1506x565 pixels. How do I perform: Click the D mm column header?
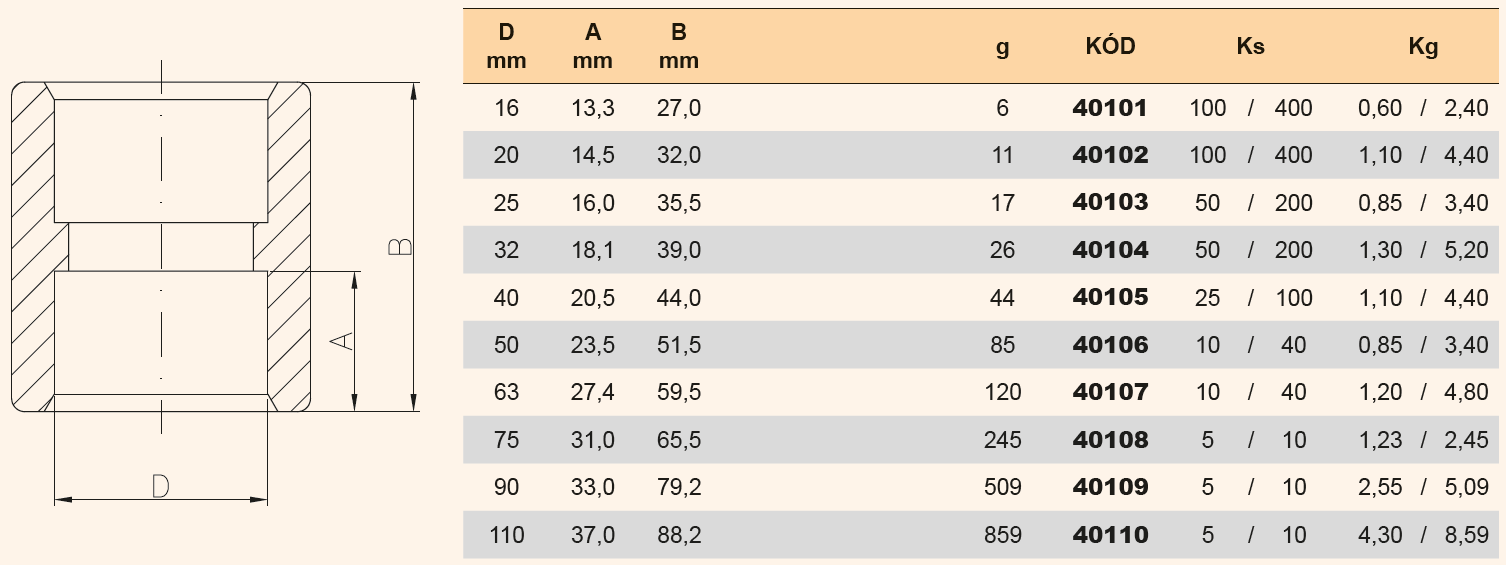506,46
